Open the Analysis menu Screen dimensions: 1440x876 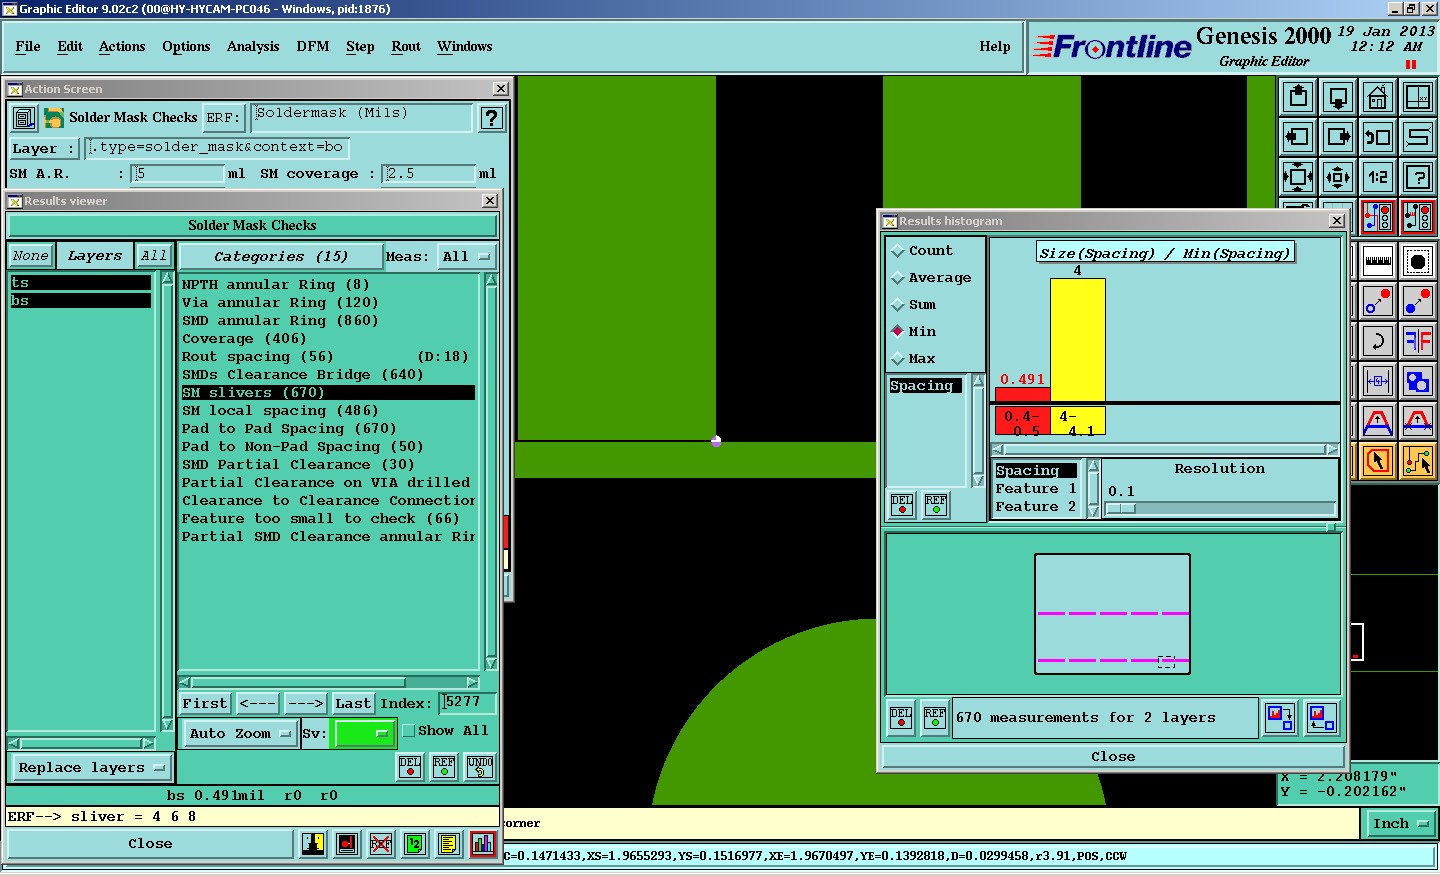point(253,47)
